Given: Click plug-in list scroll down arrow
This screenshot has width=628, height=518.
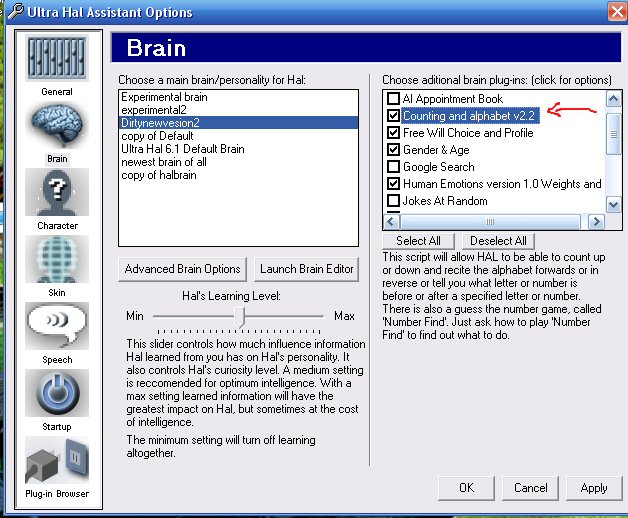Looking at the screenshot, I should coord(613,205).
